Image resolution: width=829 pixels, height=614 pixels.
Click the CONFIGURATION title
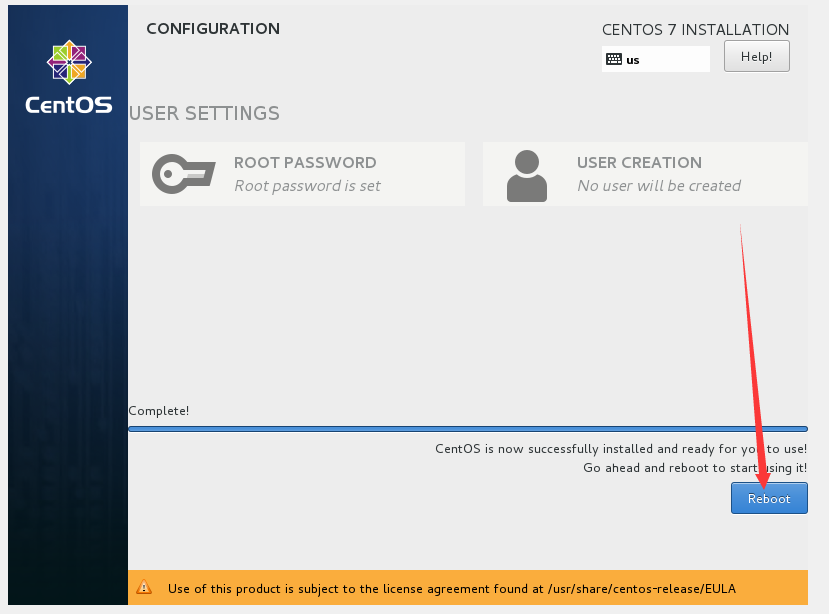click(x=213, y=29)
